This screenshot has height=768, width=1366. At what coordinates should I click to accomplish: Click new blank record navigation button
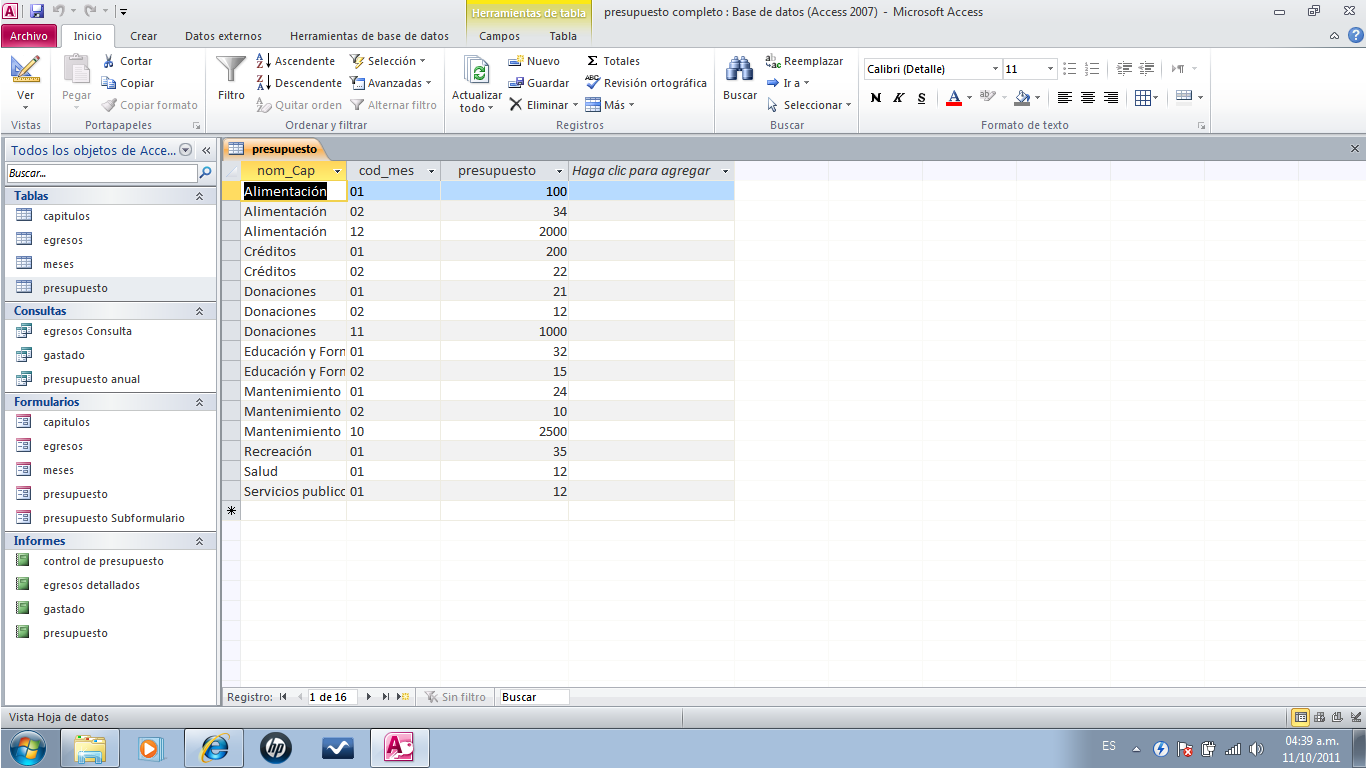click(x=403, y=697)
